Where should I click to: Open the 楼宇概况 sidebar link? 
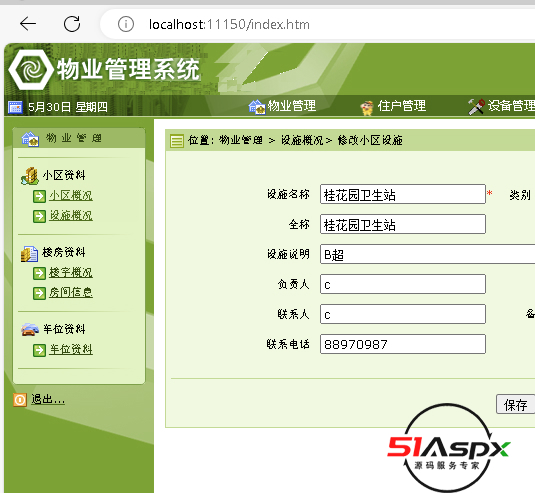[71, 273]
